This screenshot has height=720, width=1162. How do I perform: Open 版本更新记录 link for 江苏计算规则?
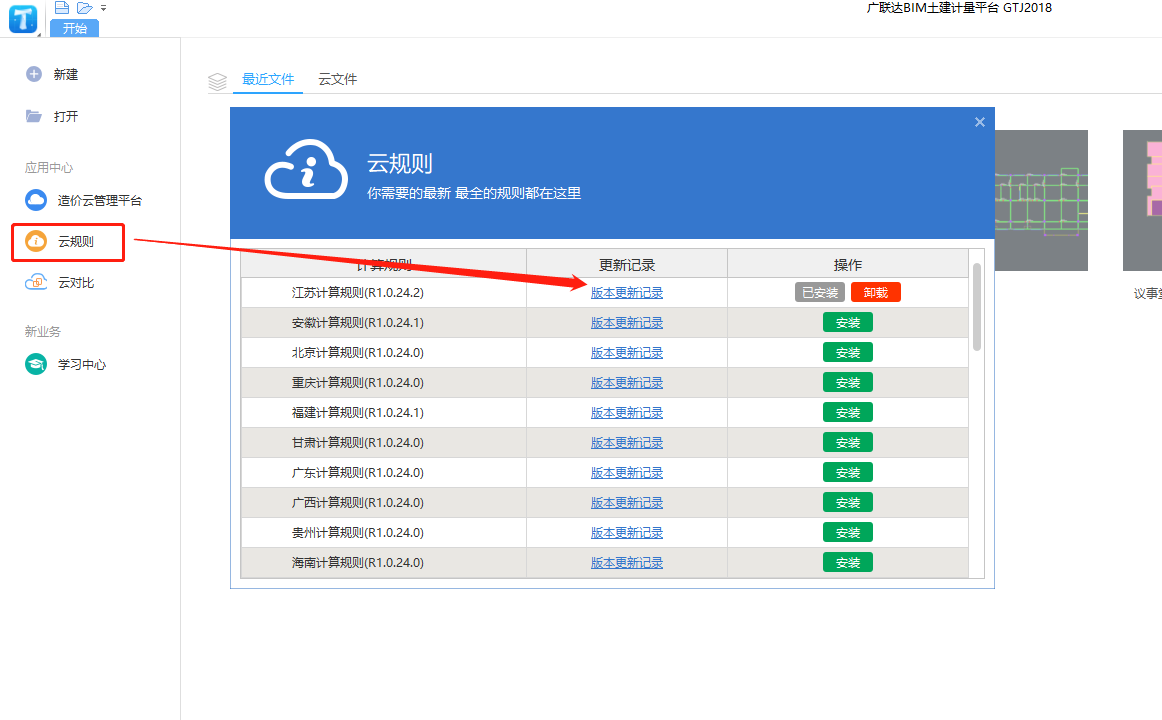click(627, 293)
